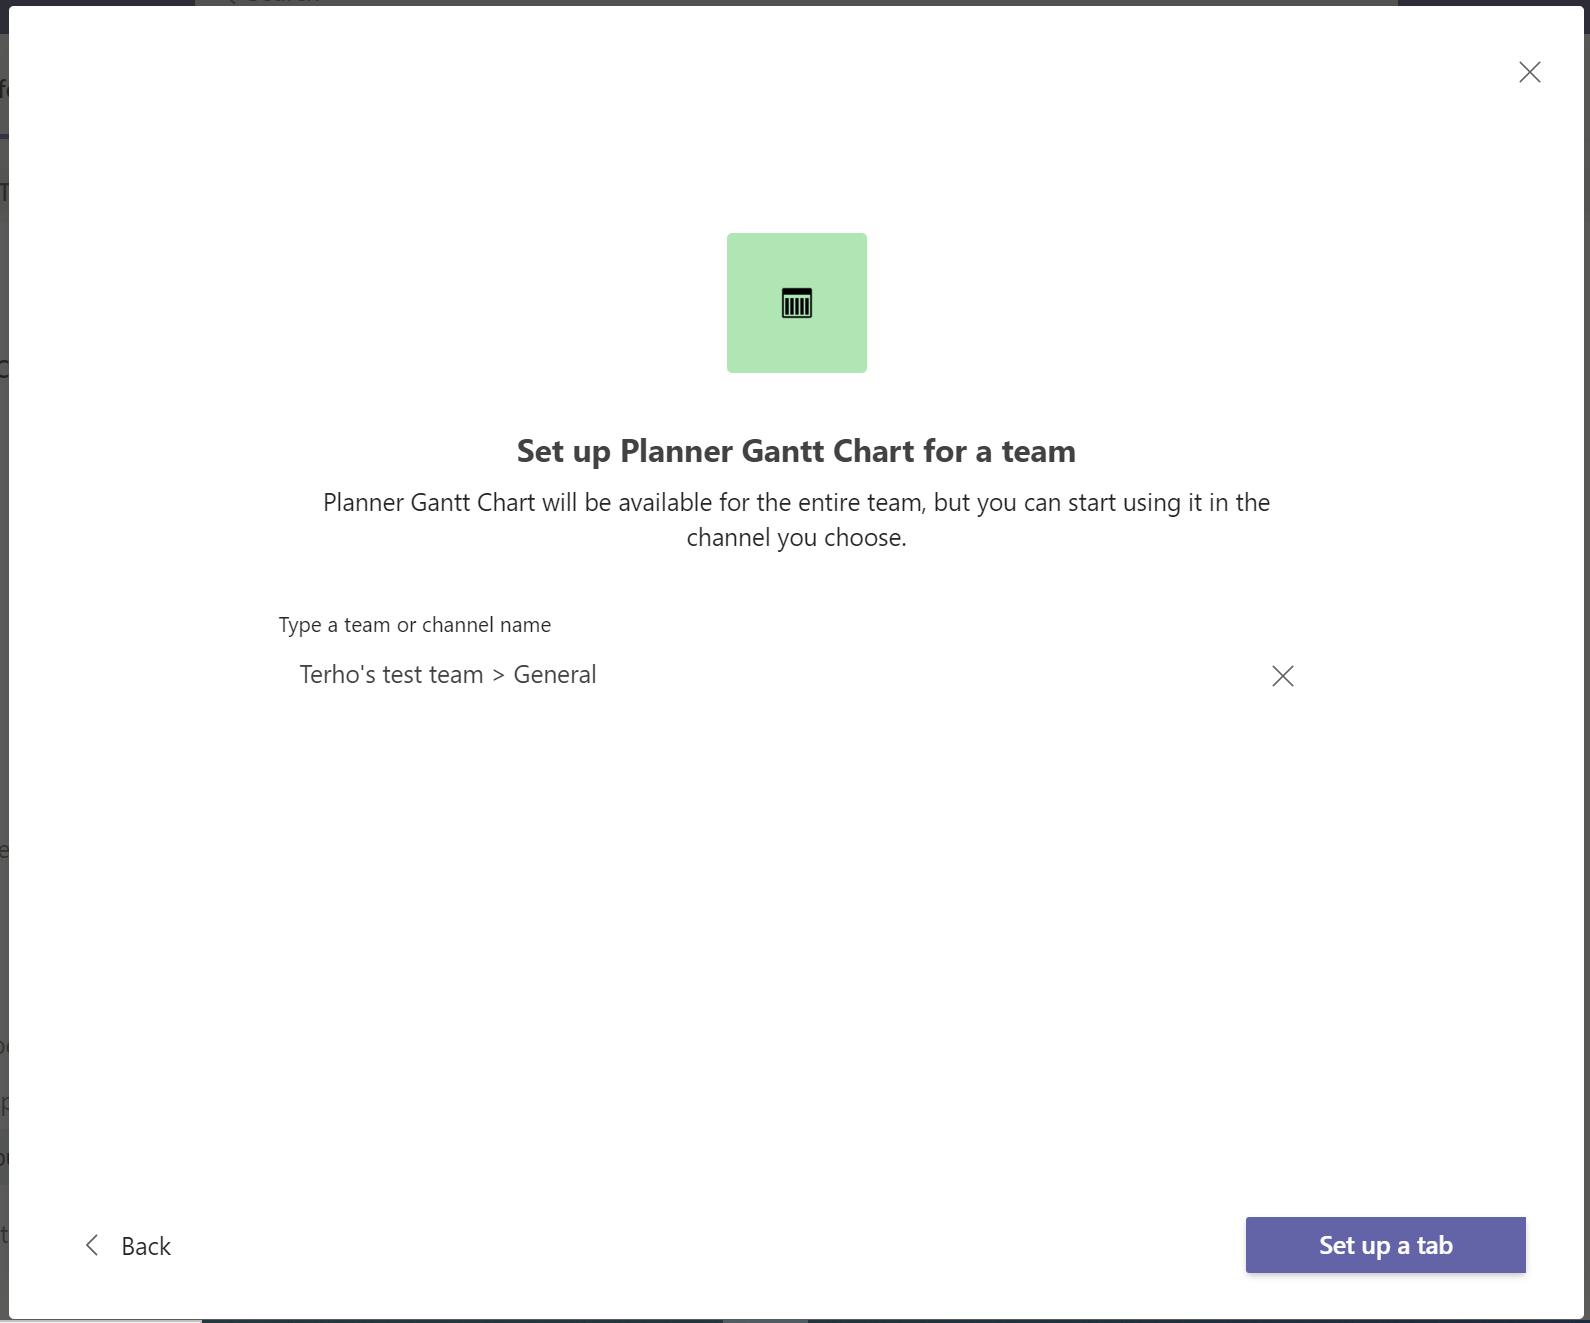Click the General channel name in the field
Screen dimensions: 1590x1323
click(x=554, y=675)
